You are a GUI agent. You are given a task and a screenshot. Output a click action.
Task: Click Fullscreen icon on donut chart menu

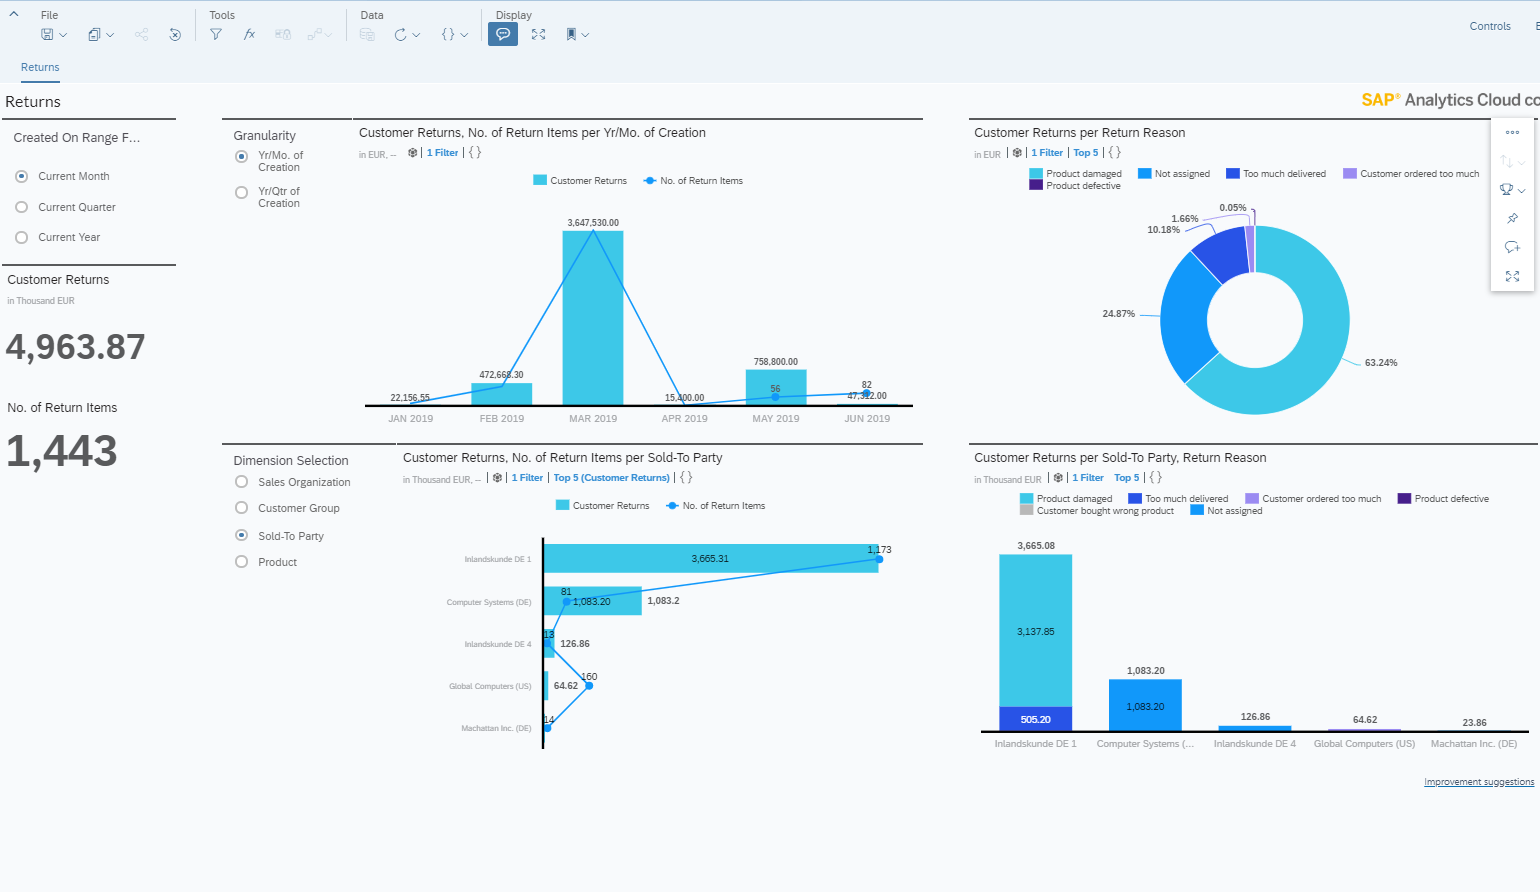point(1512,276)
